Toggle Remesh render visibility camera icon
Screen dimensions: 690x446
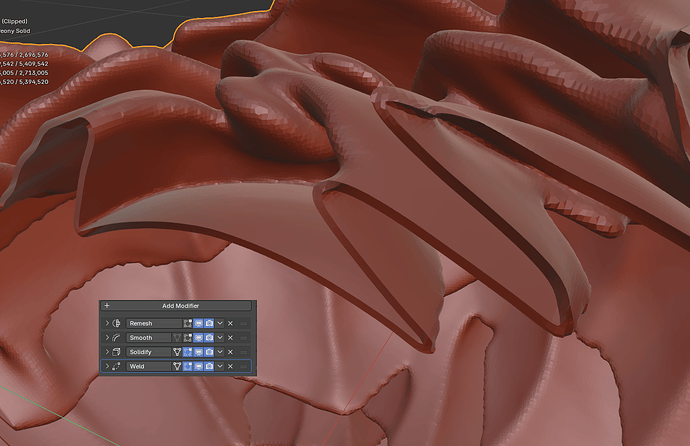pos(209,323)
